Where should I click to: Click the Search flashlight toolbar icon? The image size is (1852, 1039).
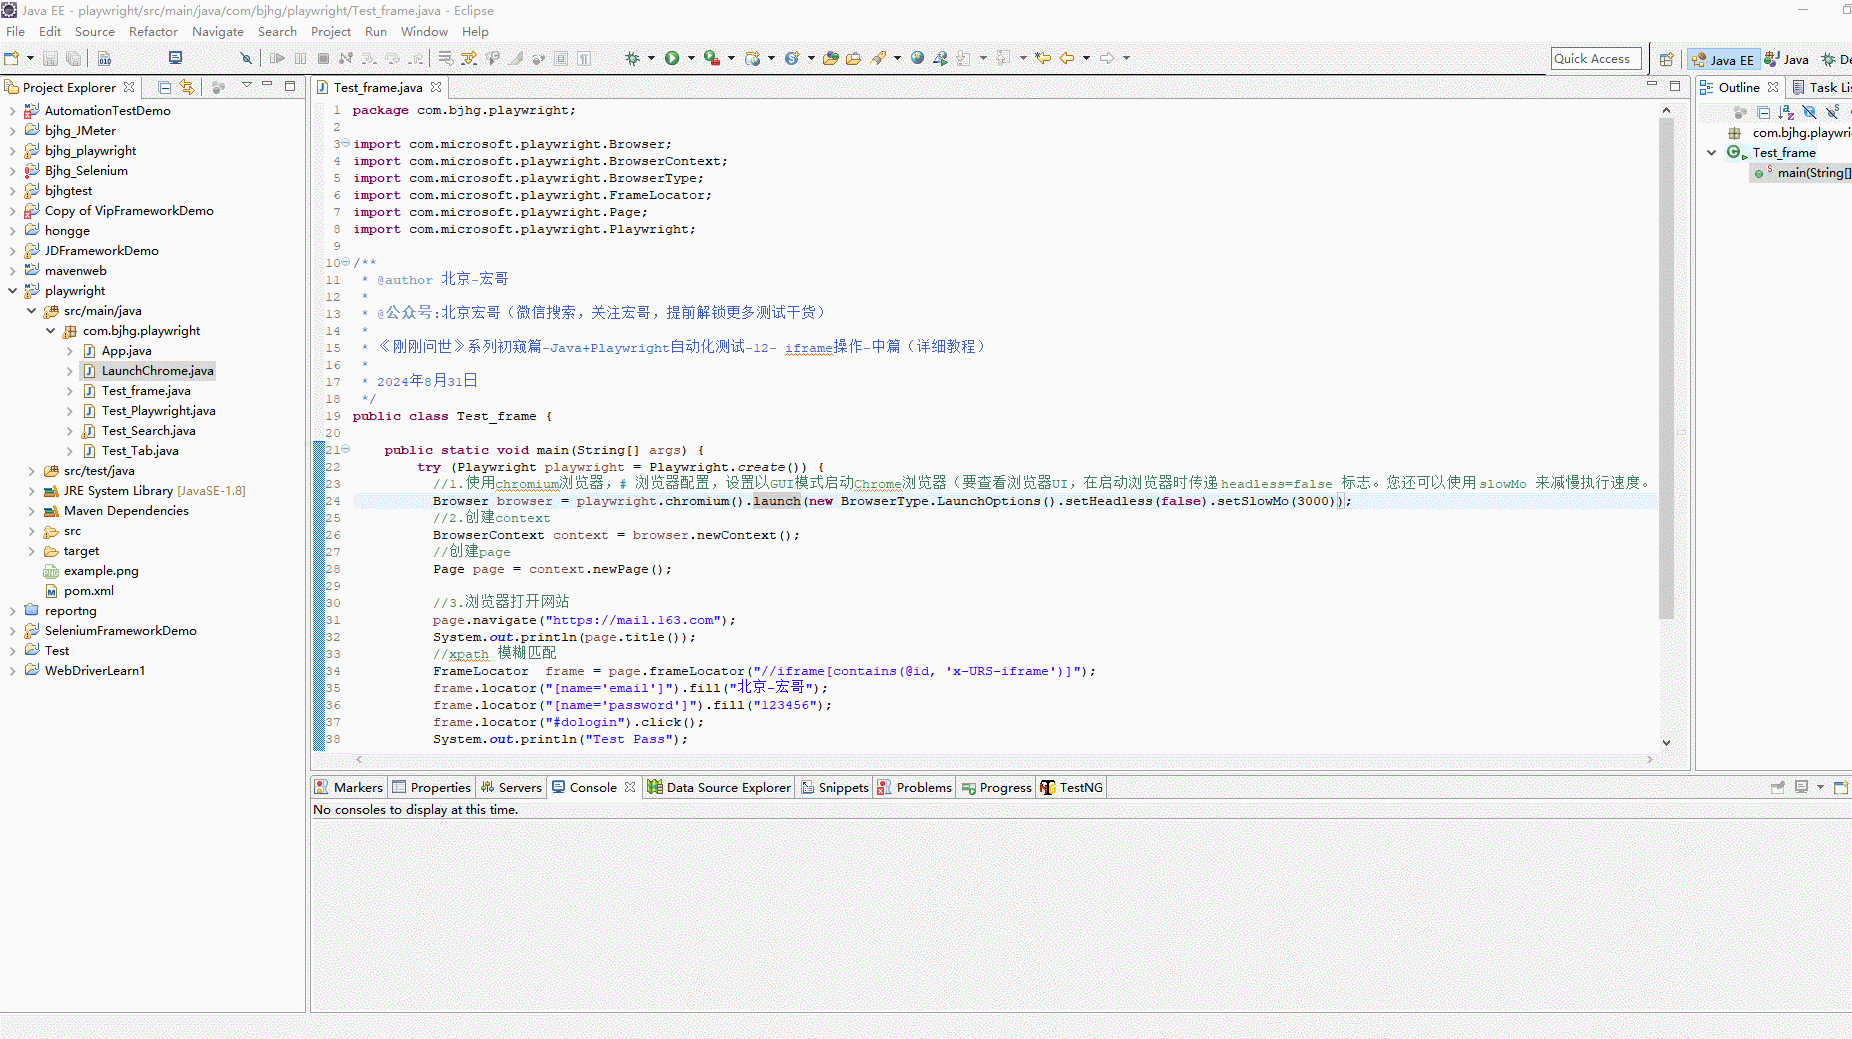pos(878,58)
